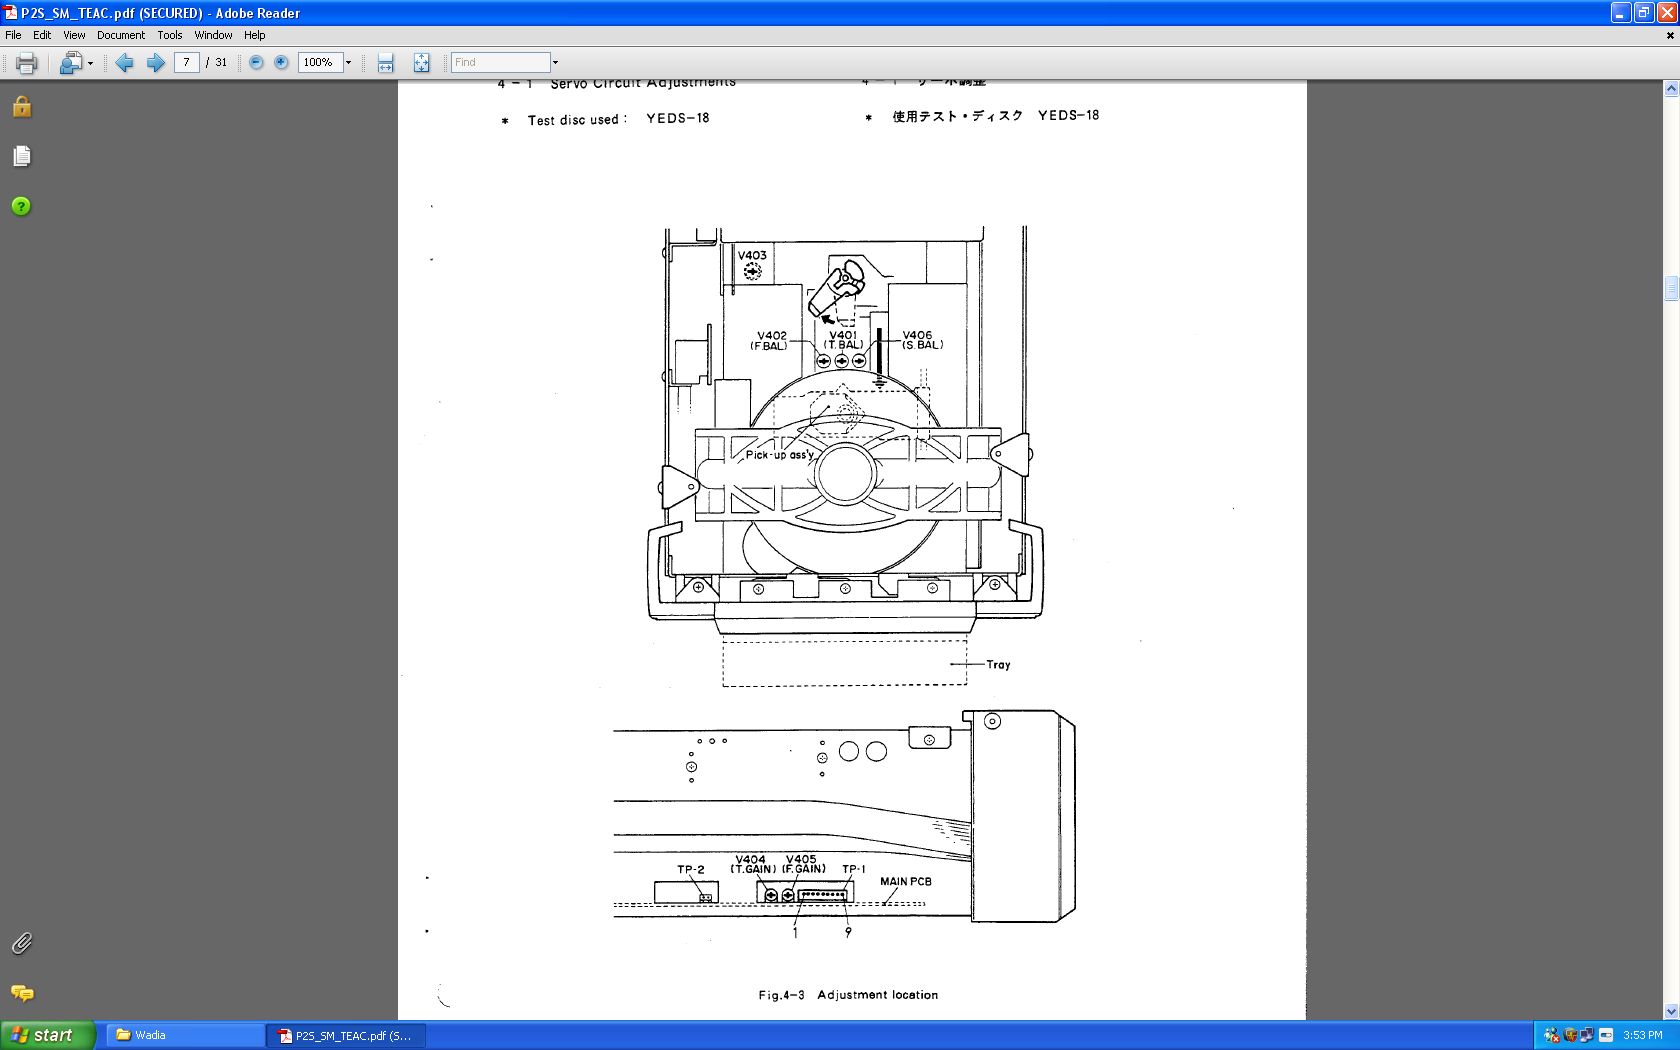This screenshot has width=1680, height=1050.
Task: Go to next page arrow
Action: click(x=155, y=63)
